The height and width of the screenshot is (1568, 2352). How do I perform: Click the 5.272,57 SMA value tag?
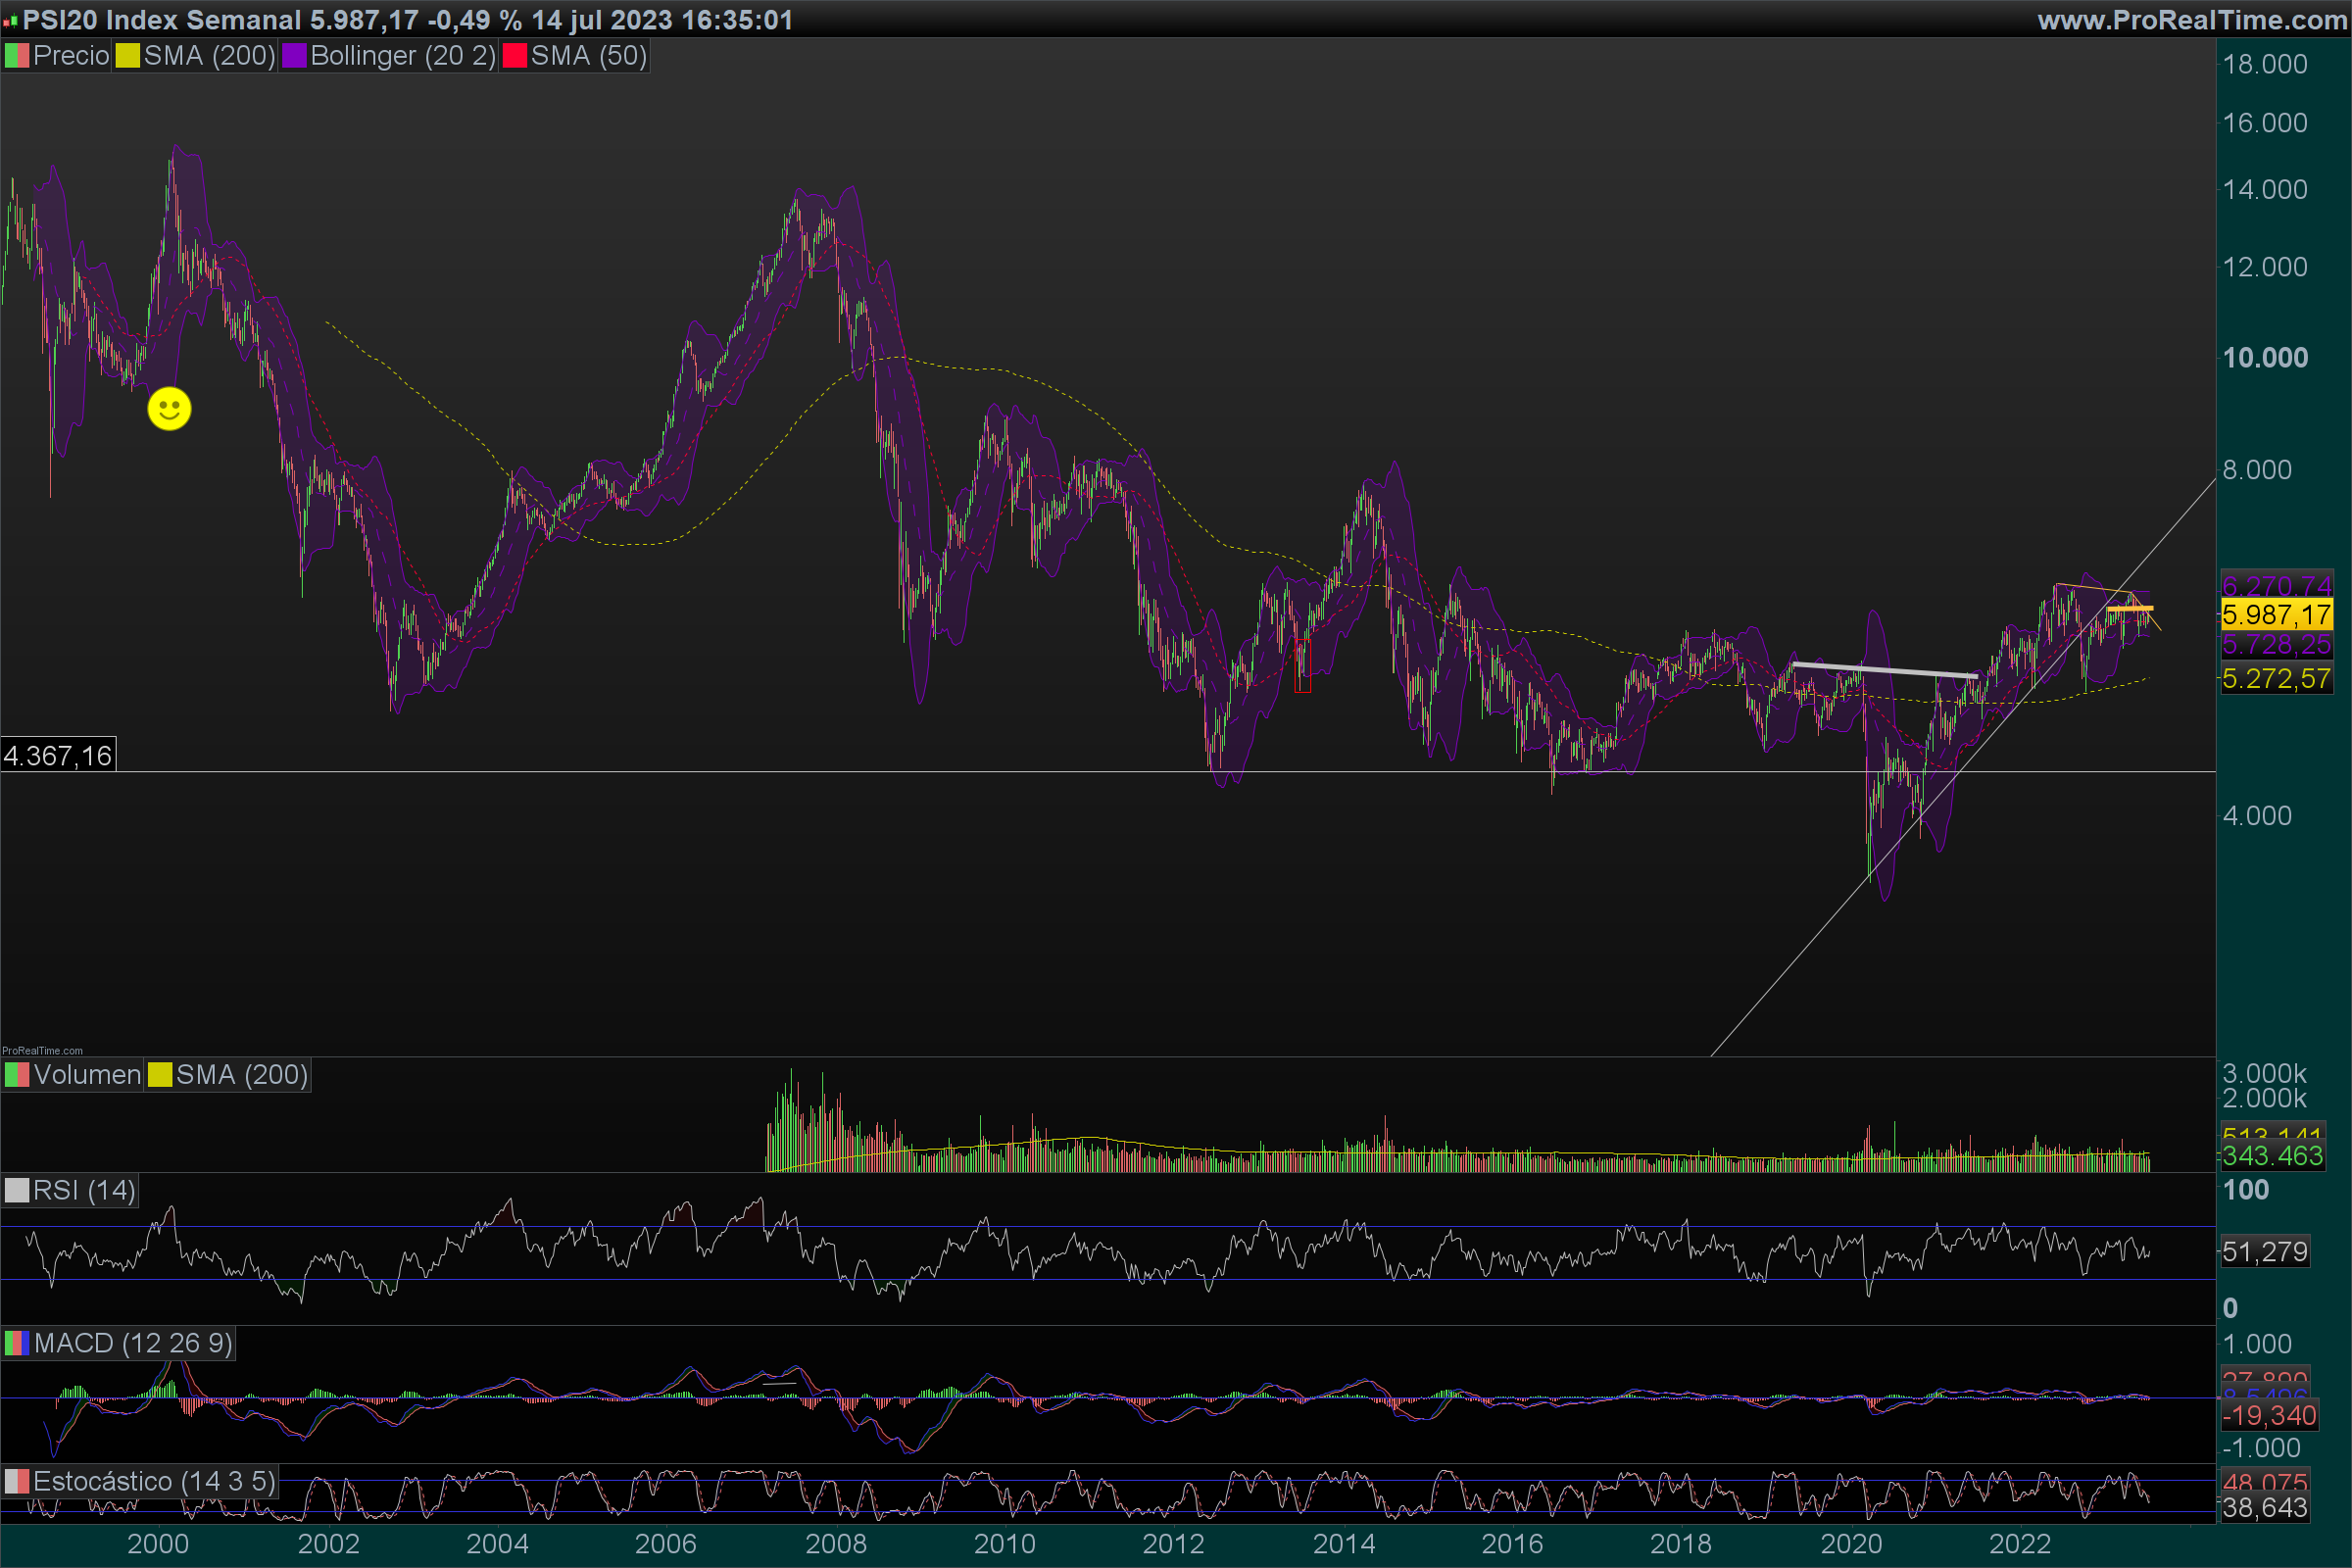[x=2276, y=679]
